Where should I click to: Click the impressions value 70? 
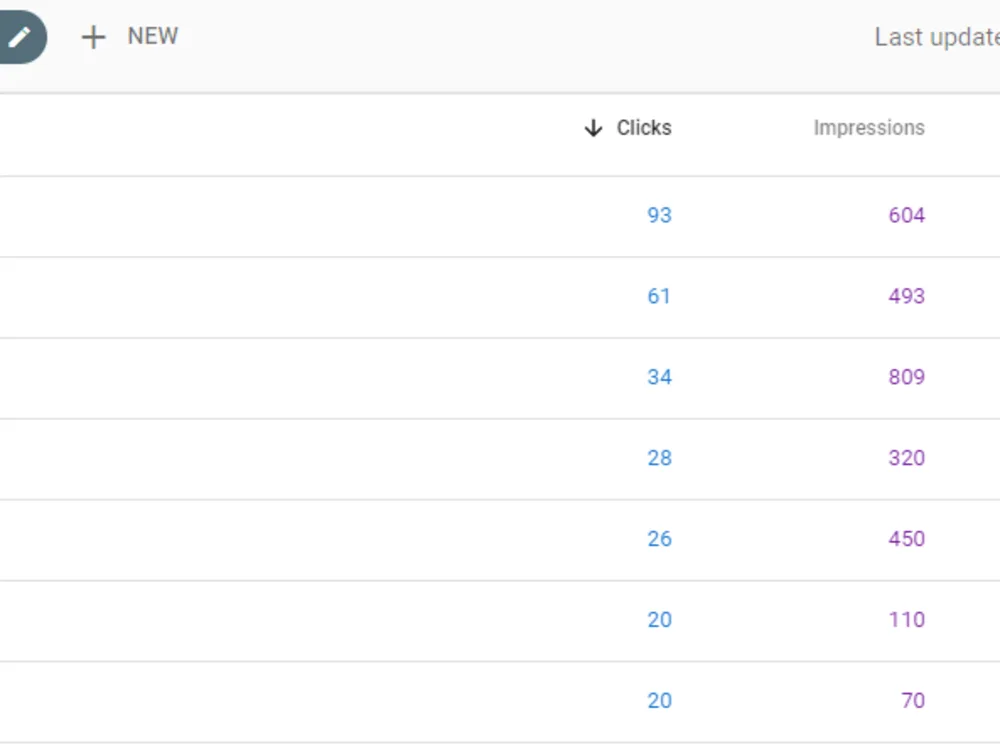[x=913, y=702]
